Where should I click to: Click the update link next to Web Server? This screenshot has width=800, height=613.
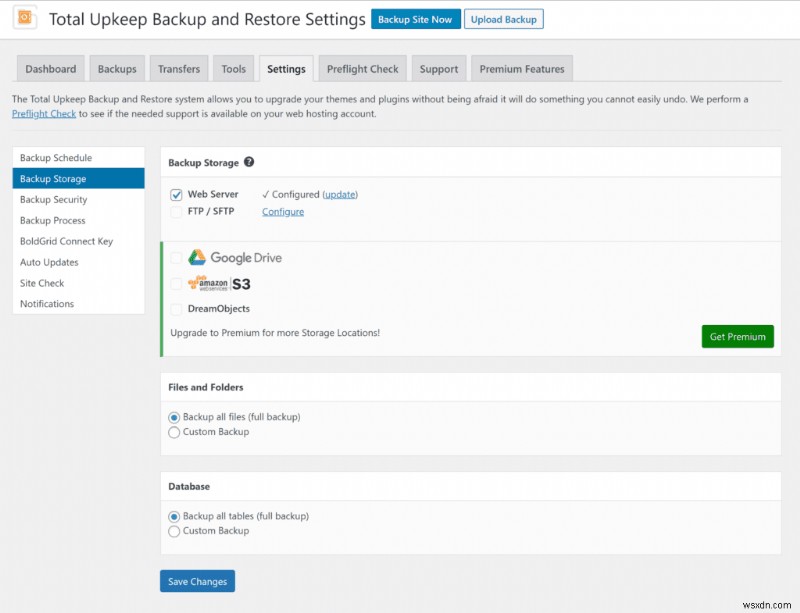pyautogui.click(x=338, y=194)
